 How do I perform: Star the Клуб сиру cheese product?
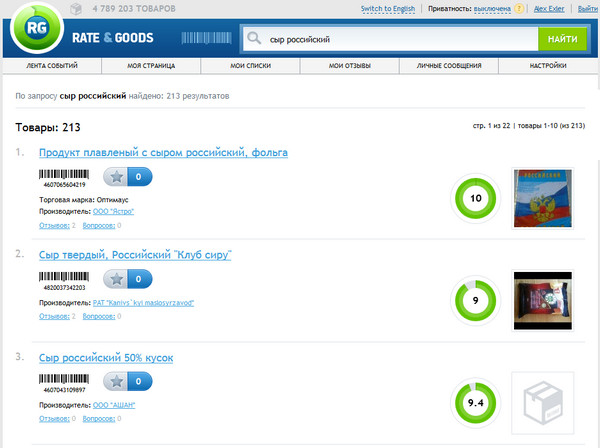pyautogui.click(x=116, y=278)
